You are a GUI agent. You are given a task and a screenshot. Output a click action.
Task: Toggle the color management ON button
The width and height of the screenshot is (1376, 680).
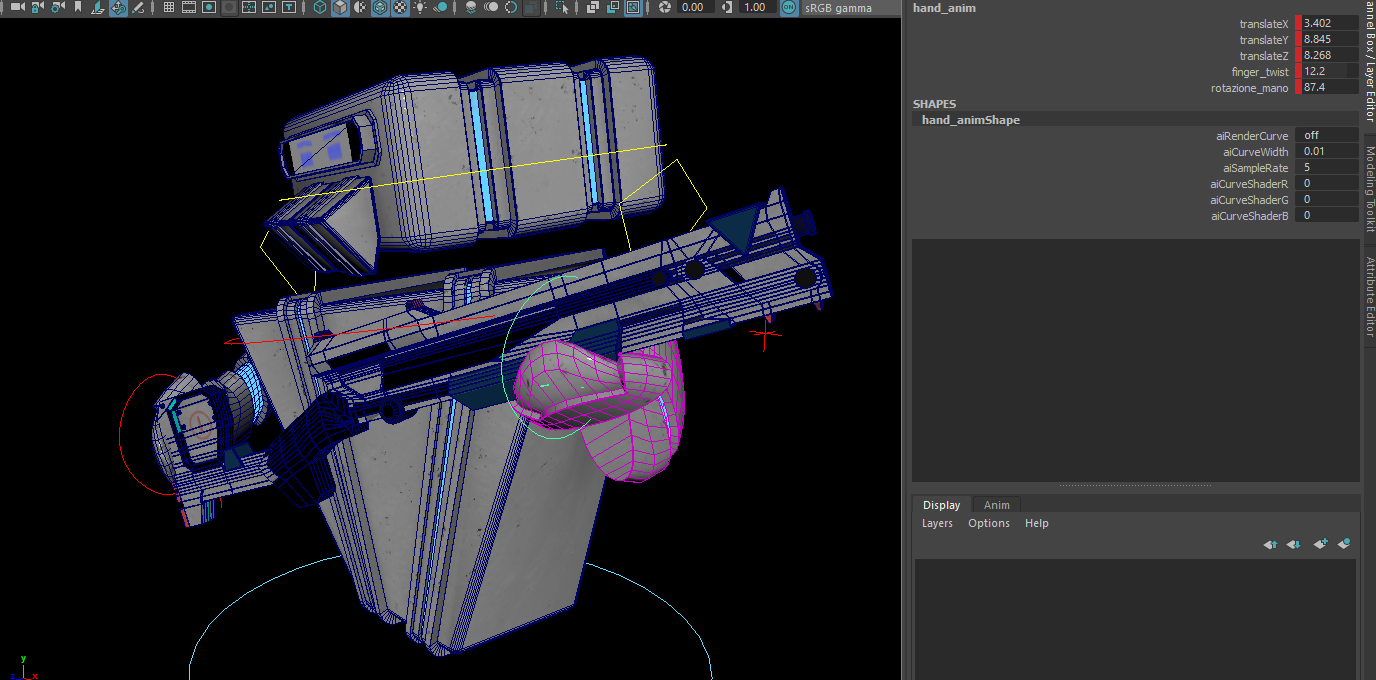788,7
